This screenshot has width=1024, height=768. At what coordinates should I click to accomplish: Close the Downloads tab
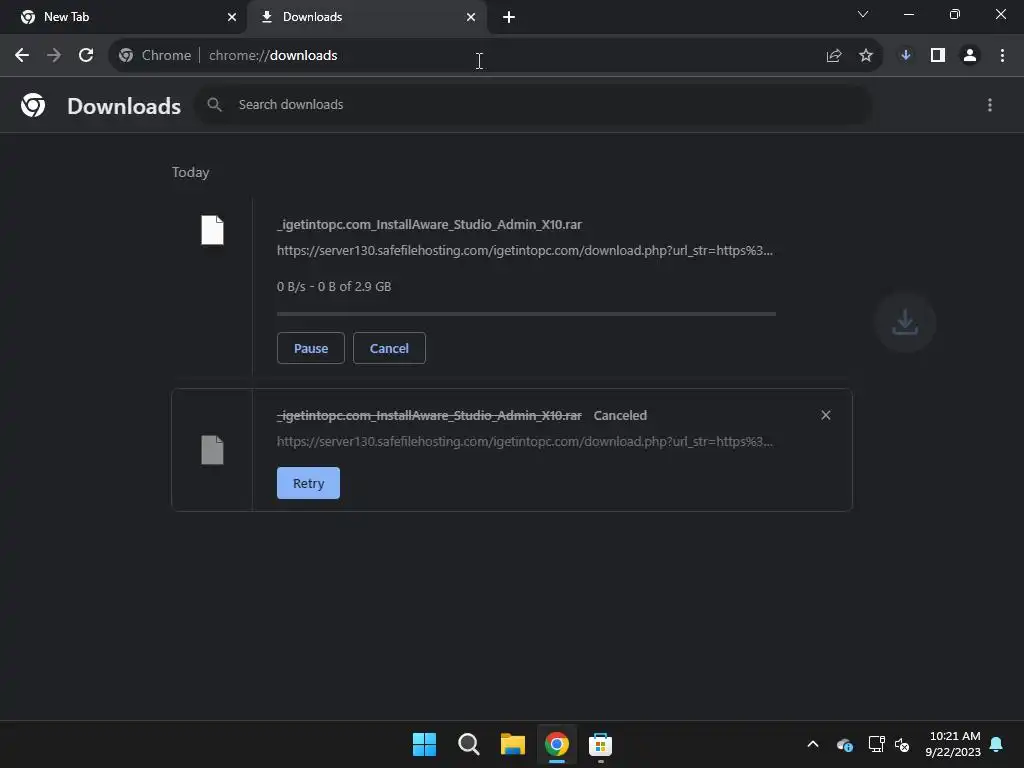(470, 17)
